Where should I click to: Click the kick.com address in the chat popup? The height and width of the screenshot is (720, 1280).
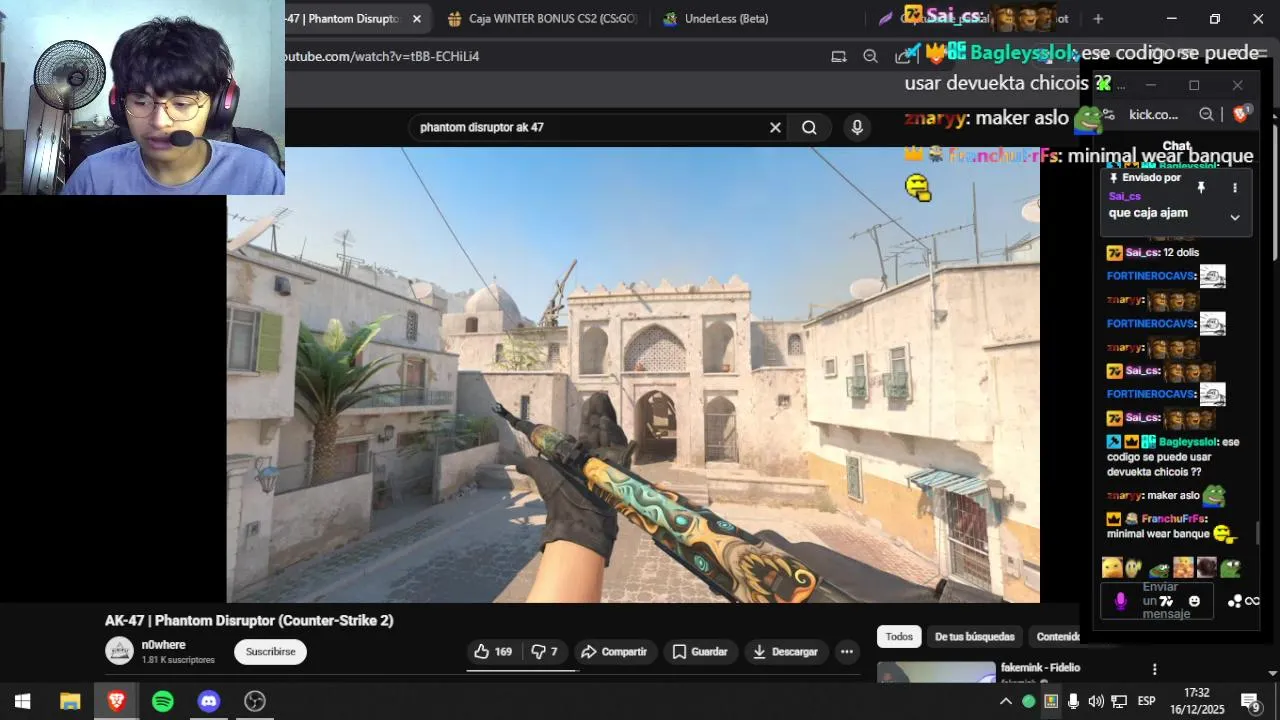[1153, 115]
